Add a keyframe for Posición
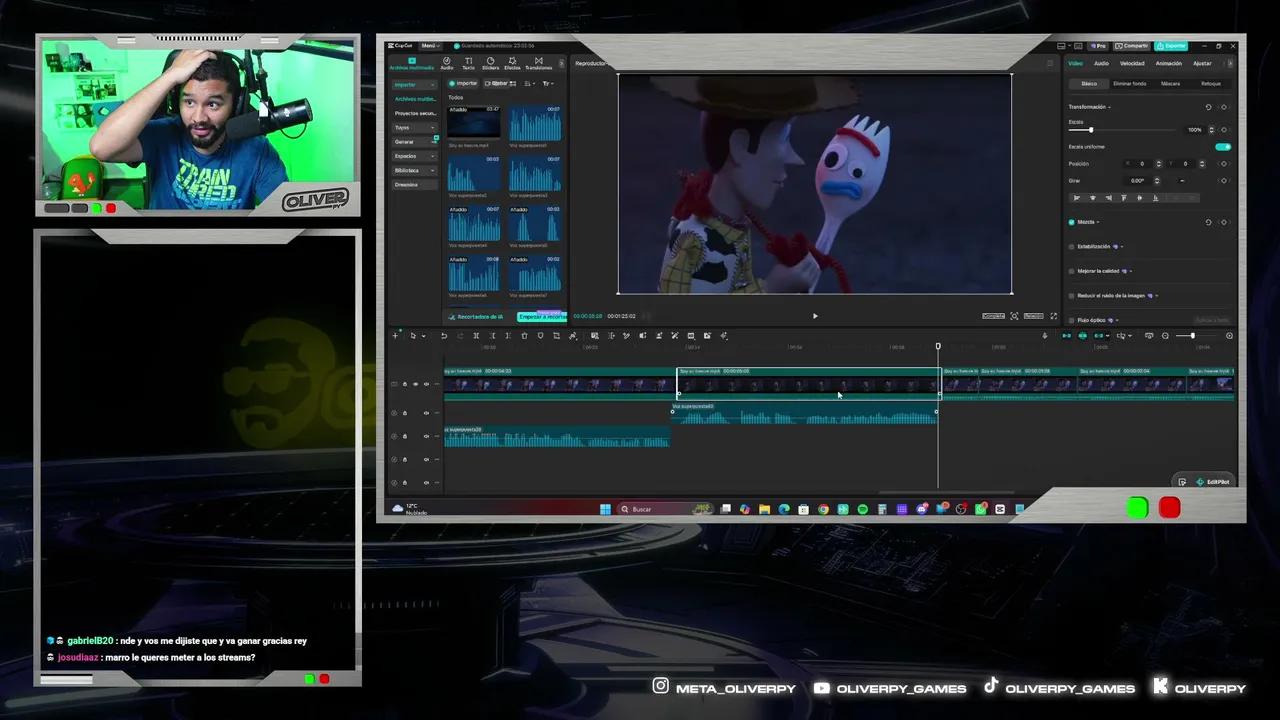 tap(1224, 164)
